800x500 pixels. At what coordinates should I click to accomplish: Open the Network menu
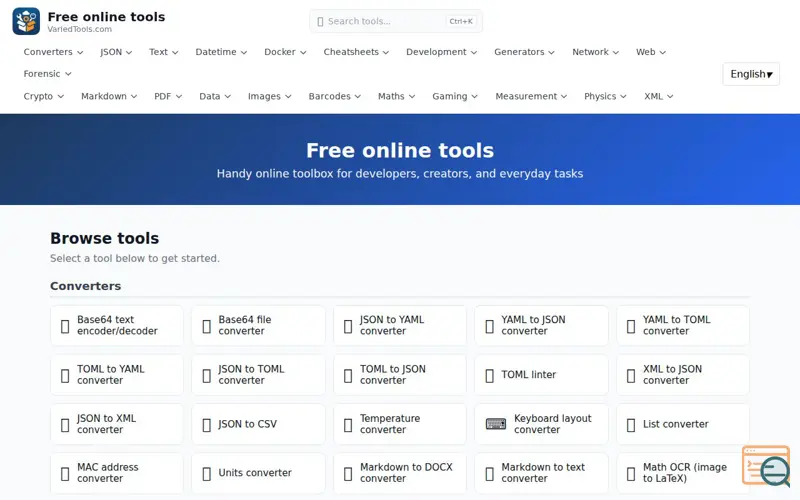(x=595, y=52)
